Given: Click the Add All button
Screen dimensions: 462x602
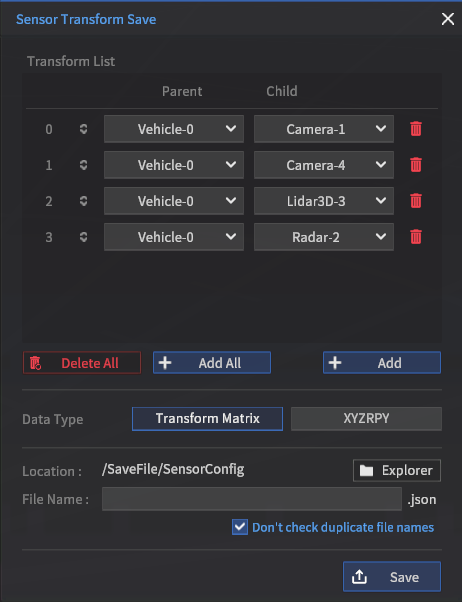Looking at the screenshot, I should (x=212, y=363).
